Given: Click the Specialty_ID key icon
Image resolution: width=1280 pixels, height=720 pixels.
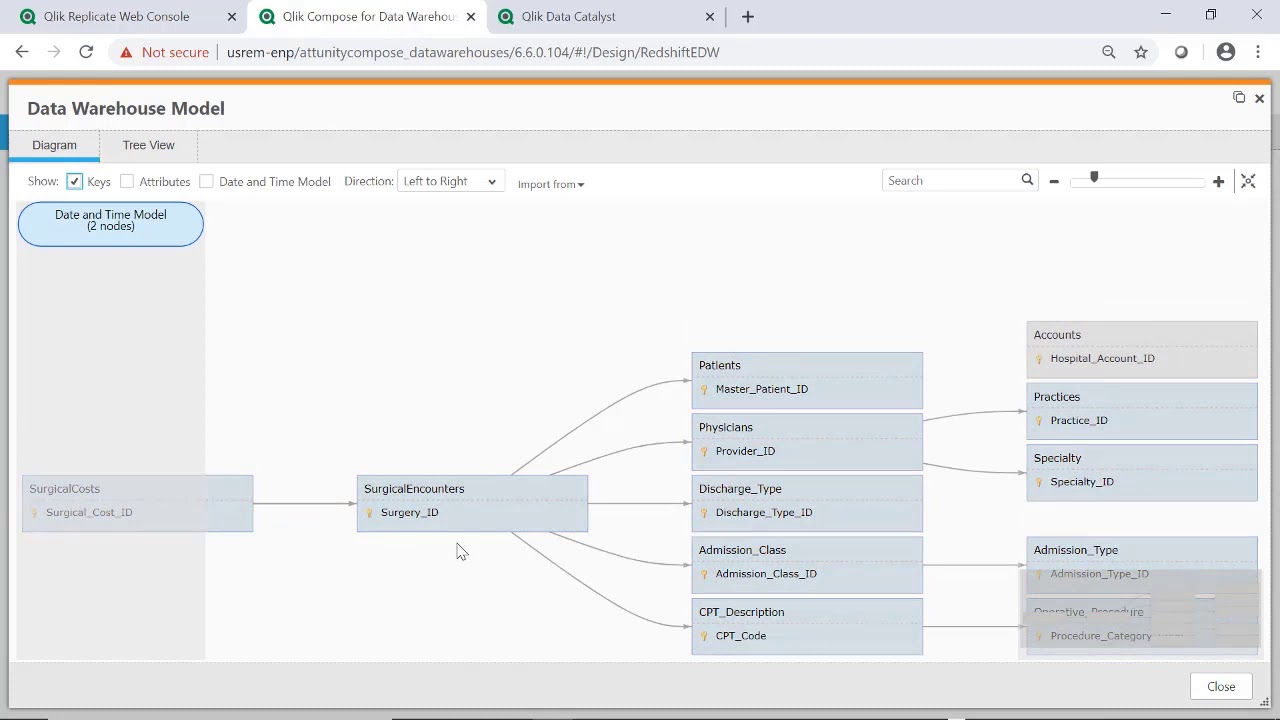Looking at the screenshot, I should [1039, 482].
